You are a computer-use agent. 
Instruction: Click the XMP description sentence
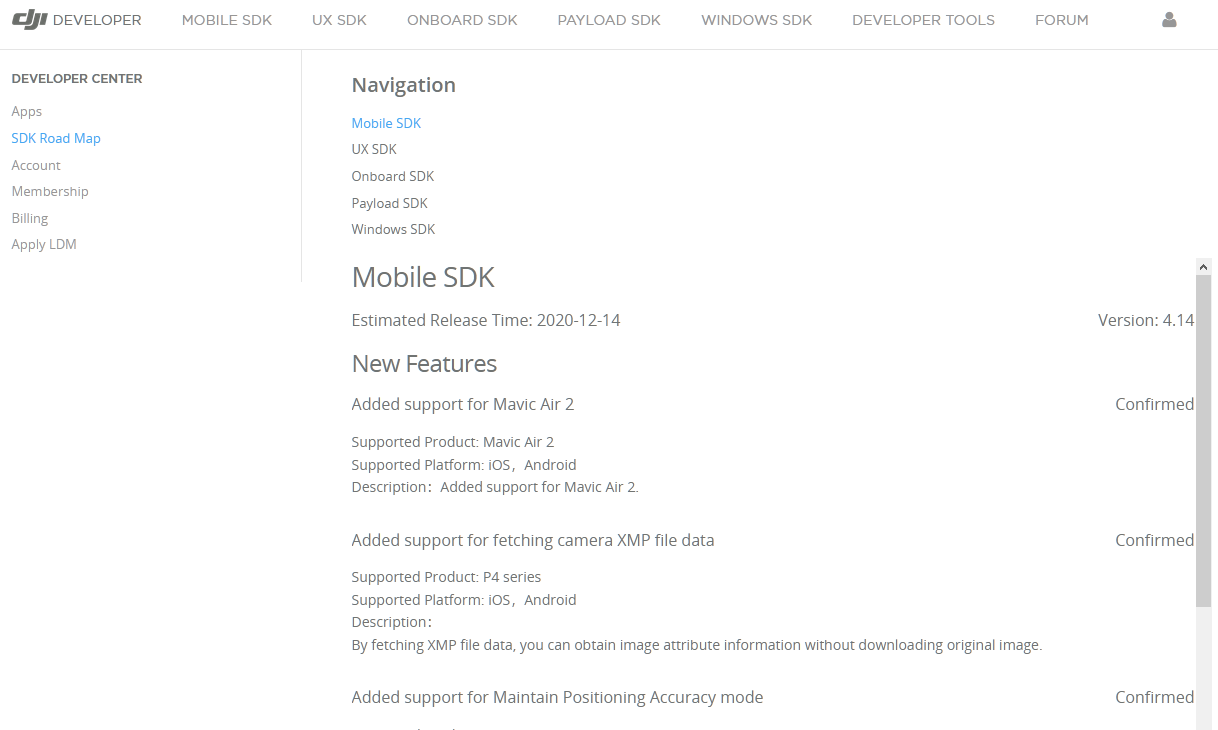point(697,645)
